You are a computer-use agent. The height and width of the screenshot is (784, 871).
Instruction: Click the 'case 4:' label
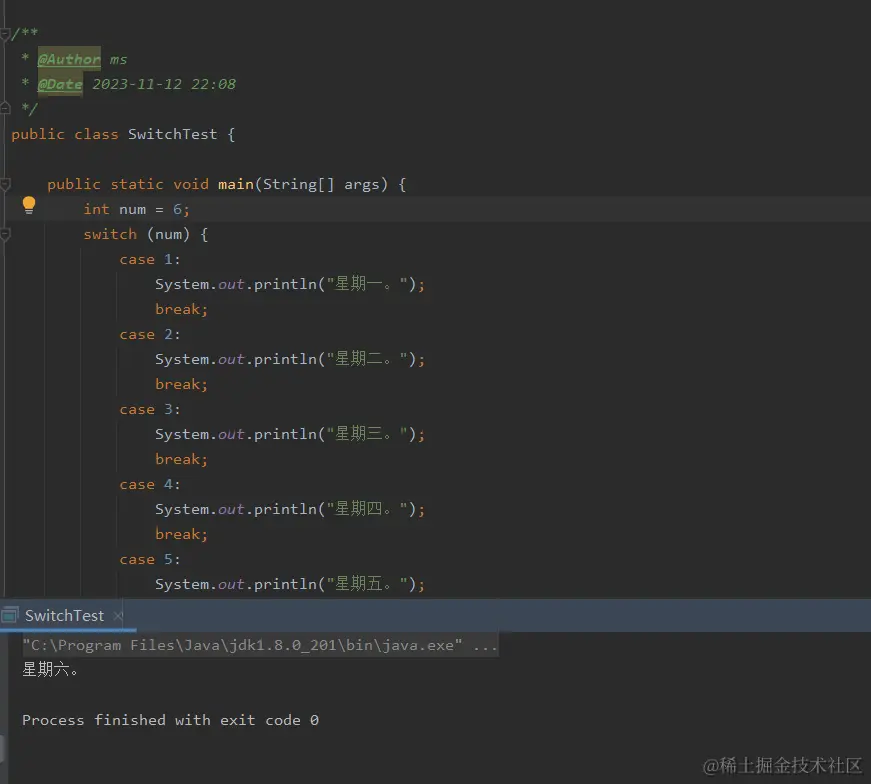coord(150,485)
